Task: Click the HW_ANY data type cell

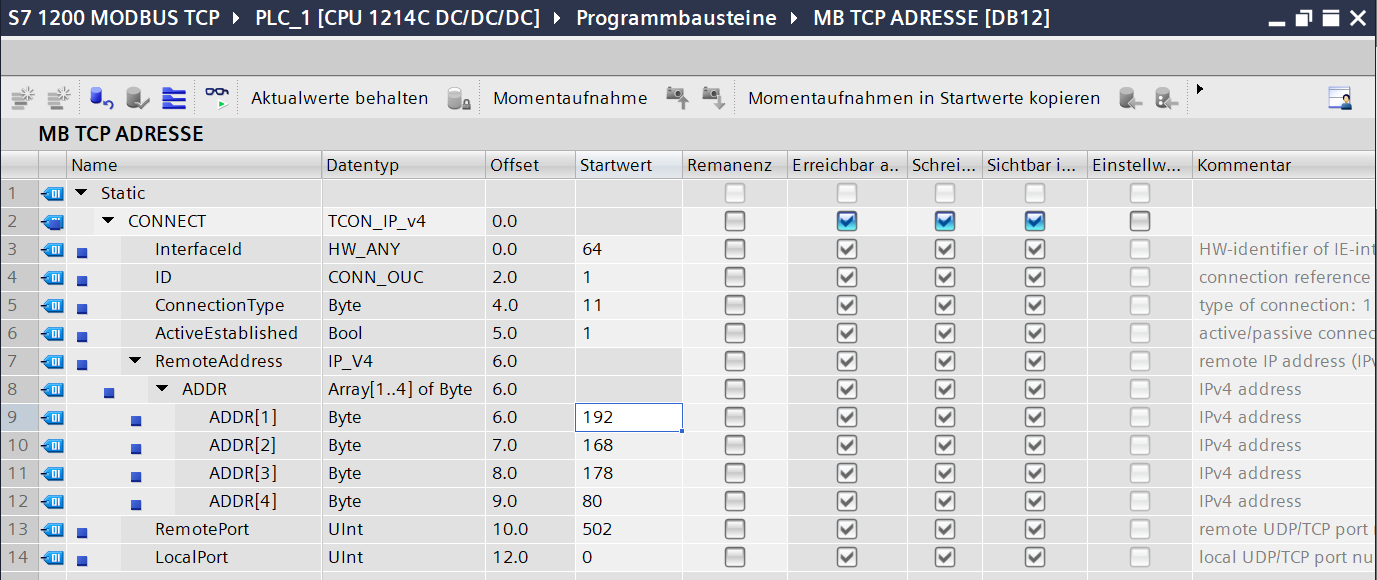Action: pos(404,249)
